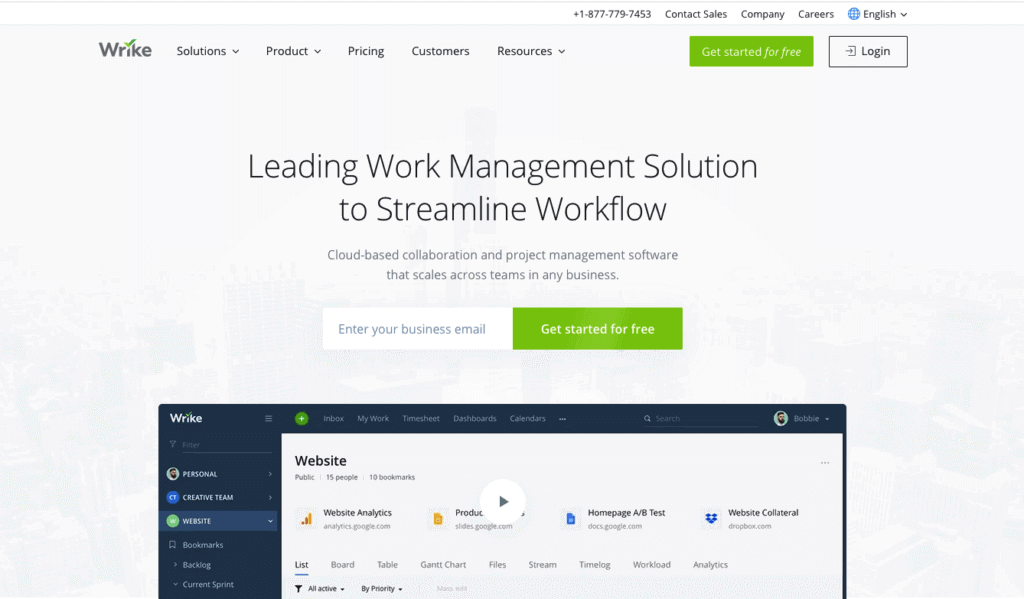Click the '15 people' text
The width and height of the screenshot is (1024, 599).
[x=342, y=477]
